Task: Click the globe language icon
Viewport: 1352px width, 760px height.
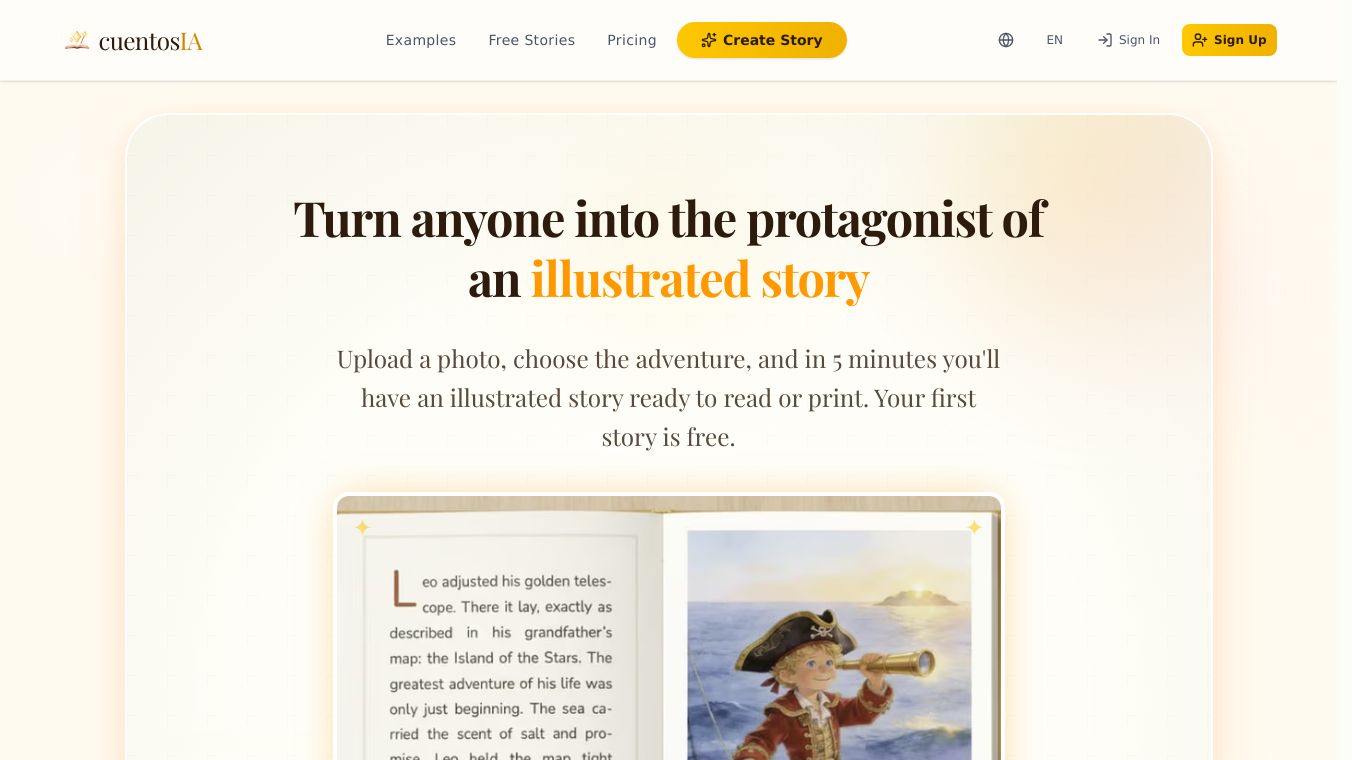Action: point(1006,40)
